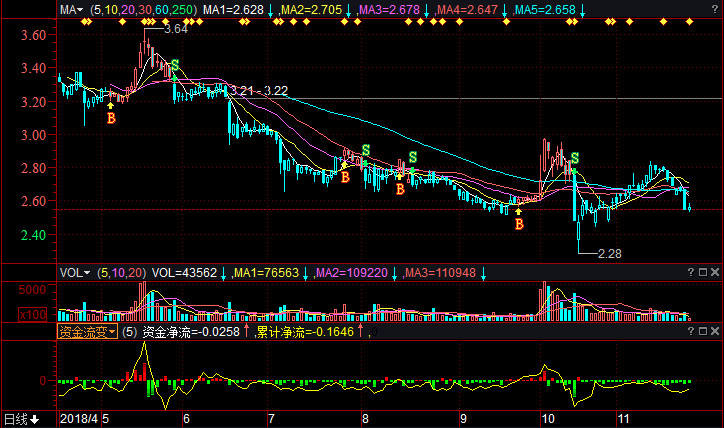Open the 资金流变 indicator dropdown
The height and width of the screenshot is (428, 724).
tap(87, 332)
